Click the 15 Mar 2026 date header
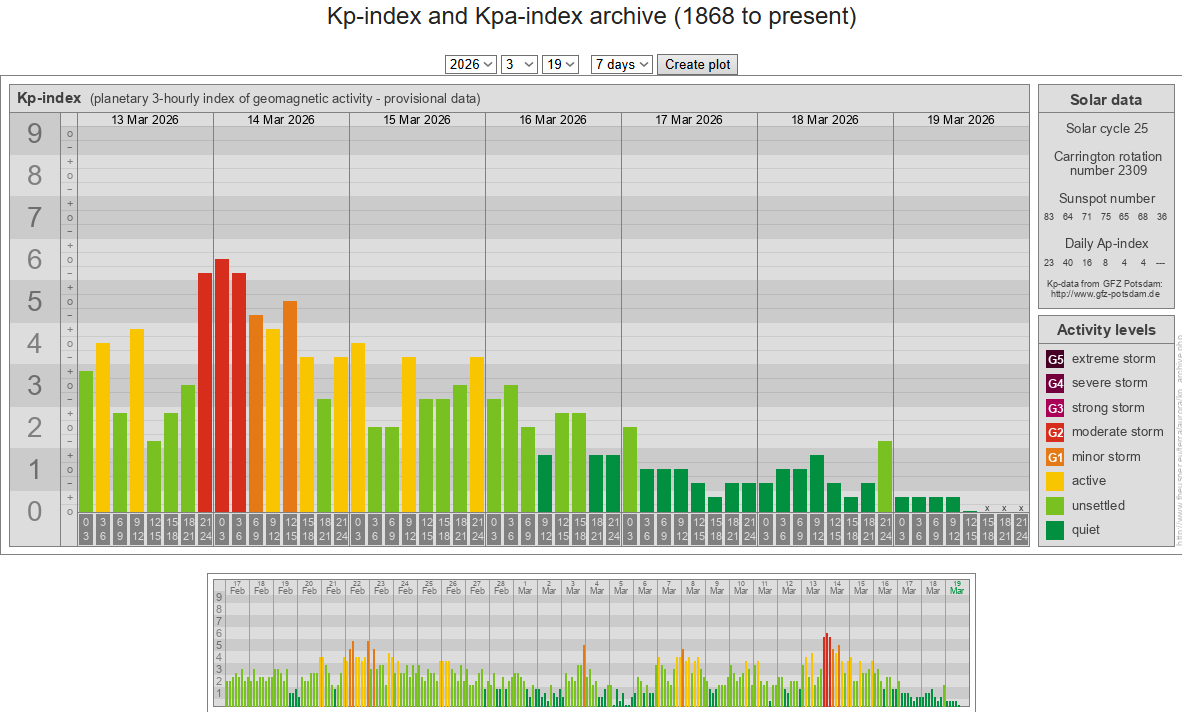 point(417,120)
